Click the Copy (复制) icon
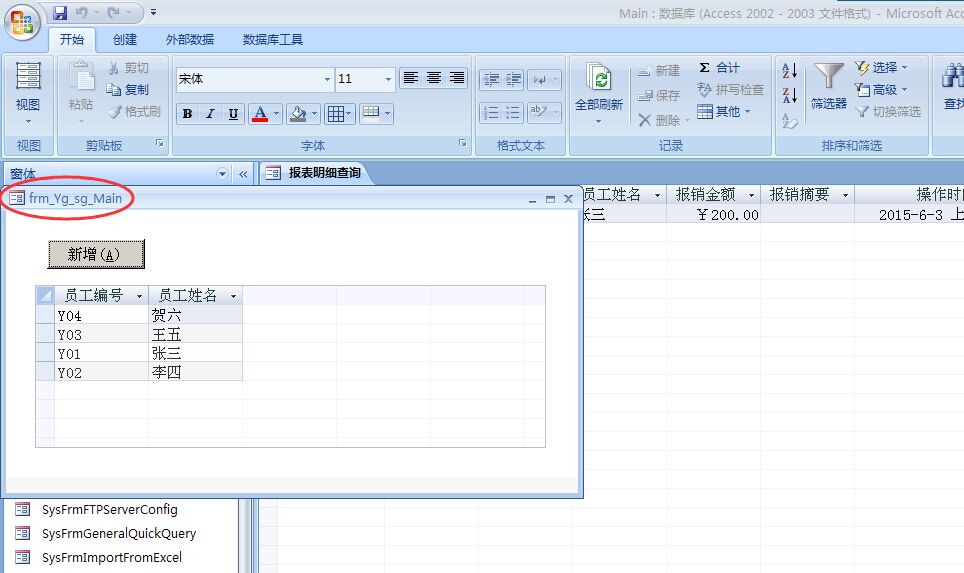964x573 pixels. tap(115, 90)
